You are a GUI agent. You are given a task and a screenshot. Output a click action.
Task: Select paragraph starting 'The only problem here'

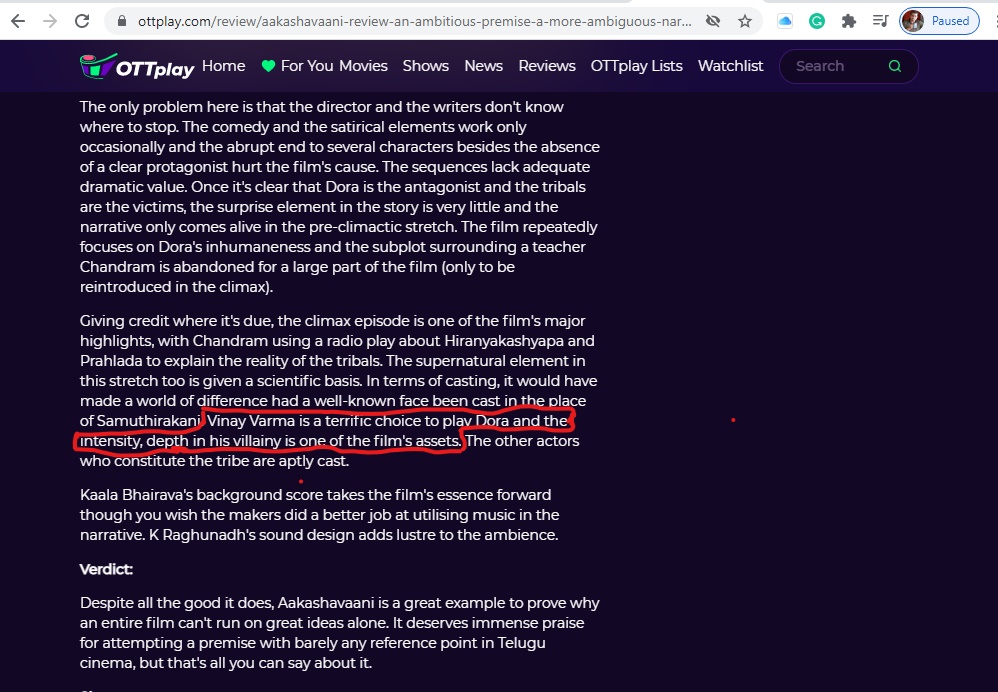[339, 196]
